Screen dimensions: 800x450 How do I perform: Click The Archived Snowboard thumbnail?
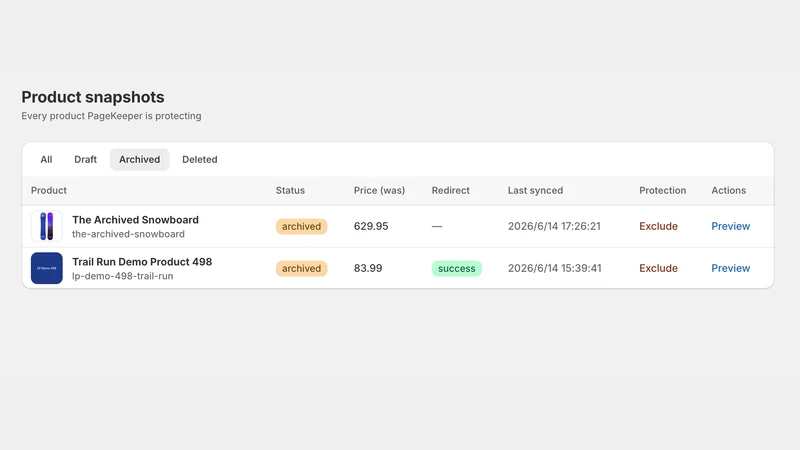coord(46,226)
